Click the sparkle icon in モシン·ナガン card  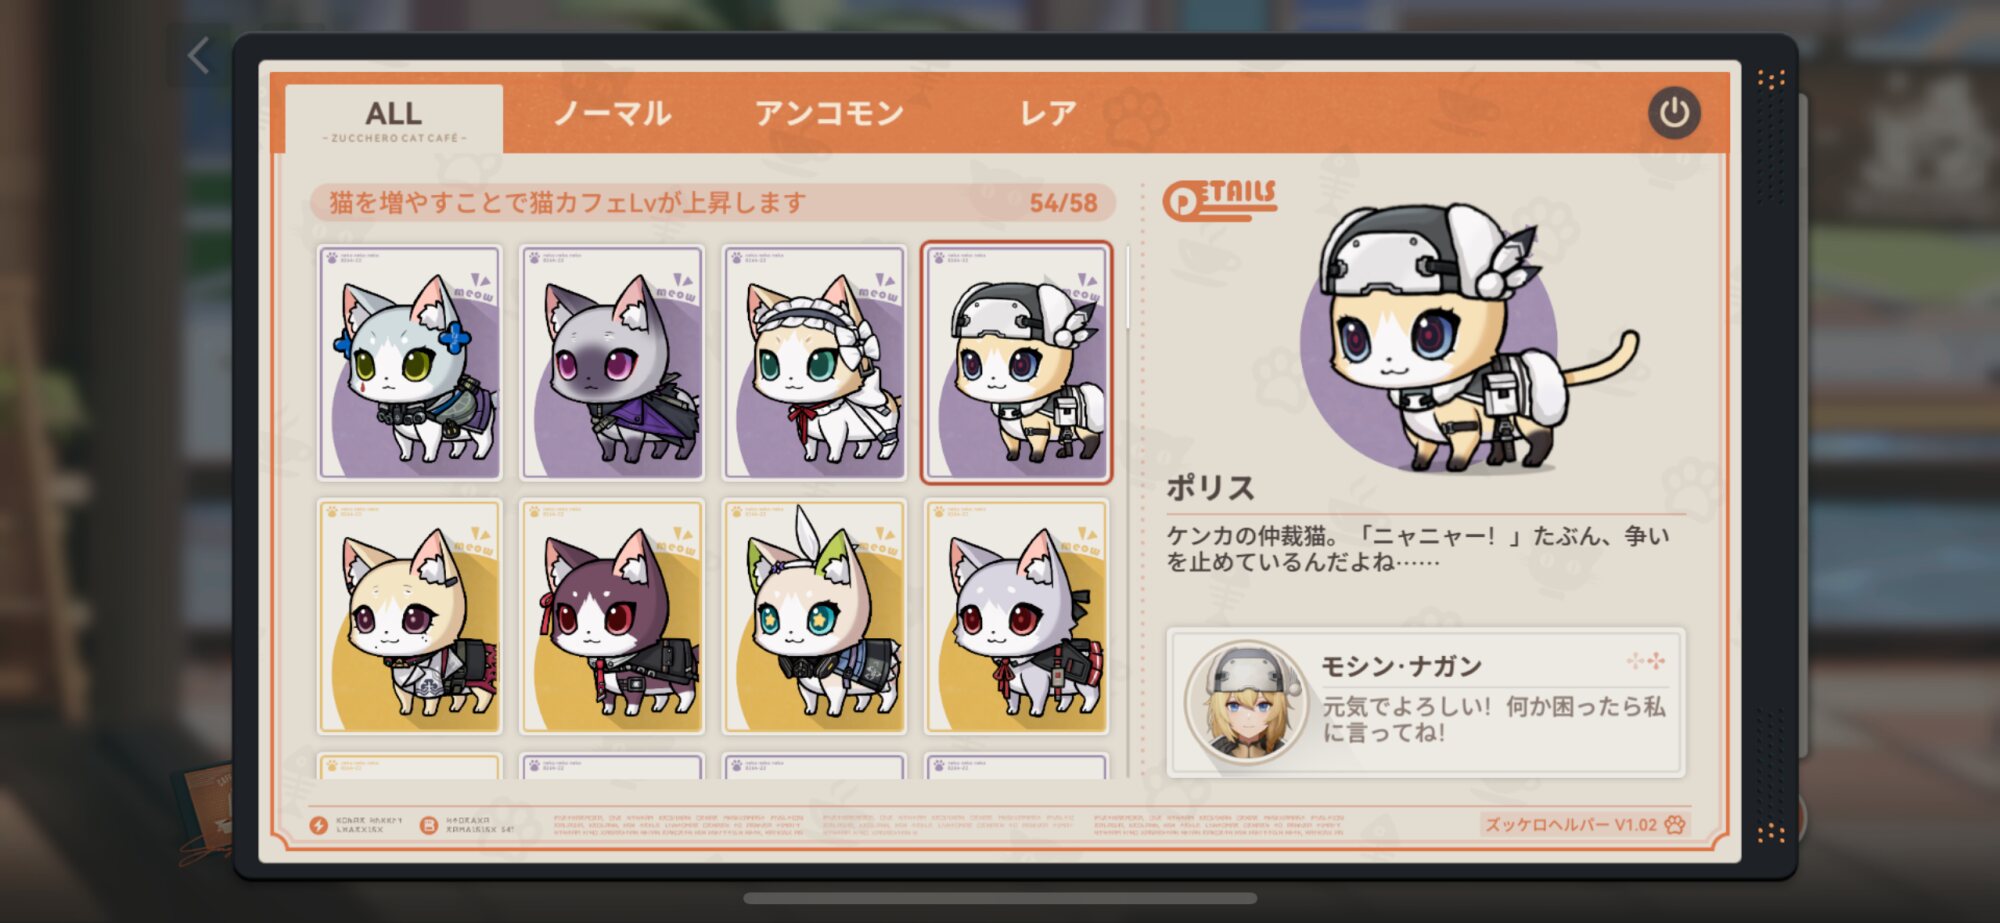tap(1645, 661)
